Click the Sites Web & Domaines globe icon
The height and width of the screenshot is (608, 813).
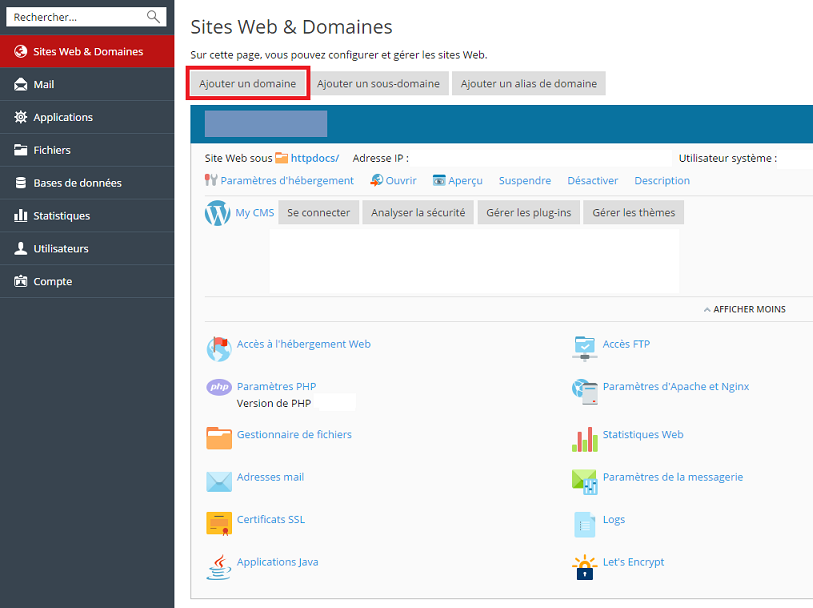click(x=21, y=51)
